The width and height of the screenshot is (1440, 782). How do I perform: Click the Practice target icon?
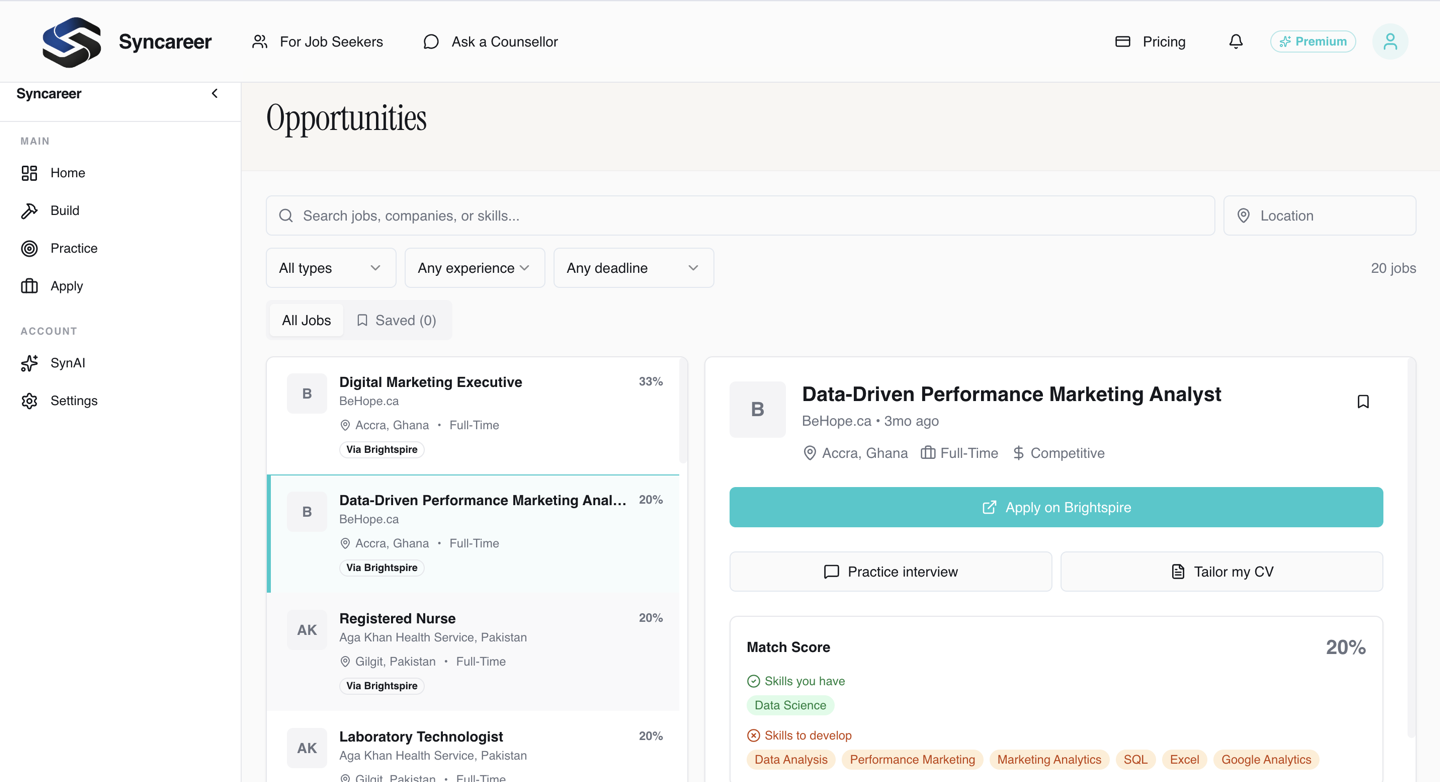(x=29, y=248)
